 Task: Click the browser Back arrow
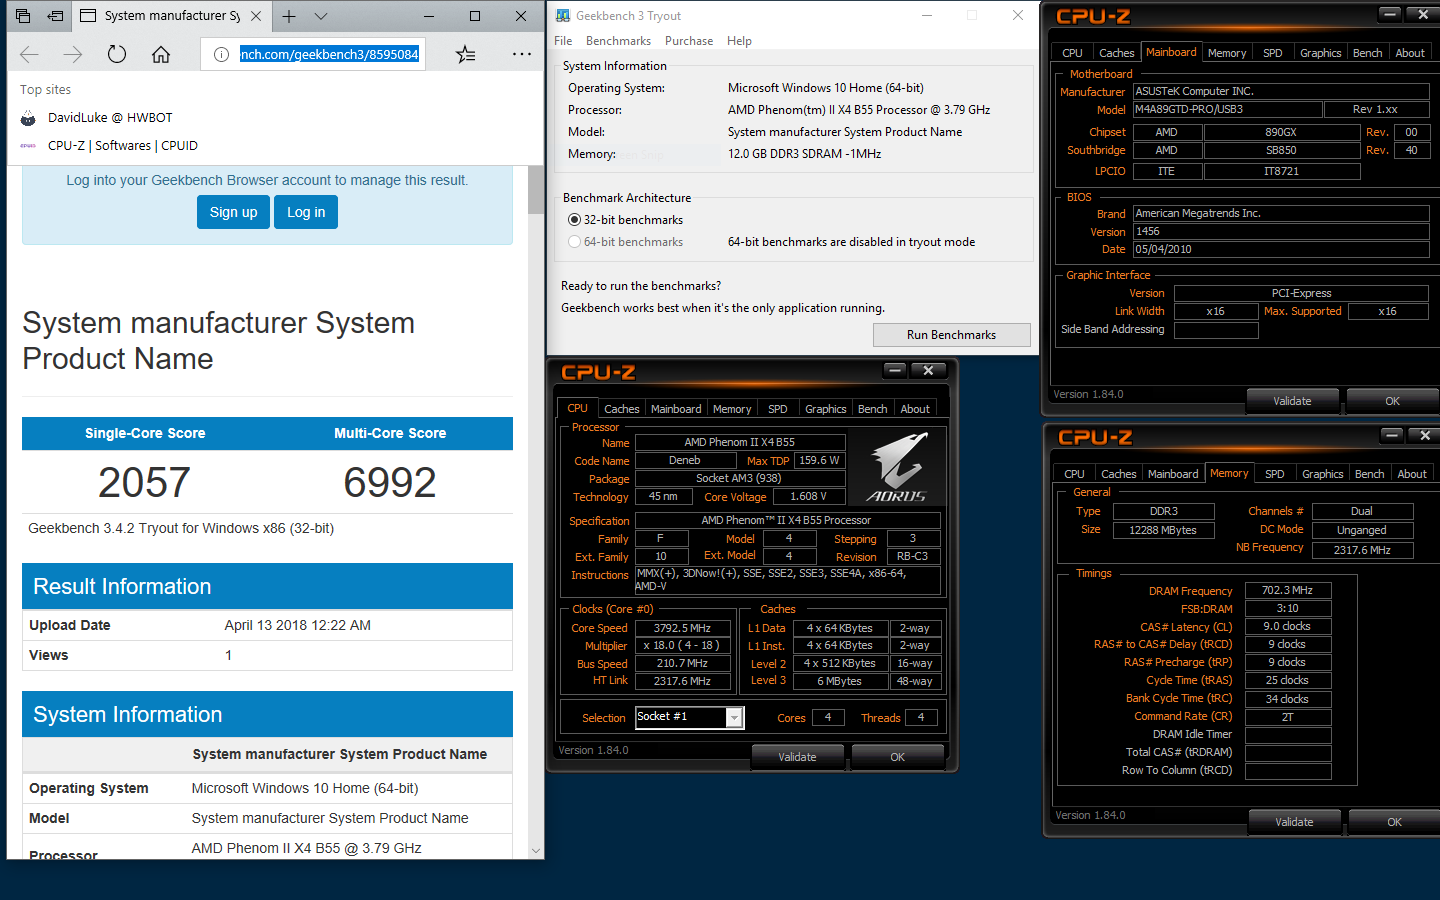(x=29, y=54)
